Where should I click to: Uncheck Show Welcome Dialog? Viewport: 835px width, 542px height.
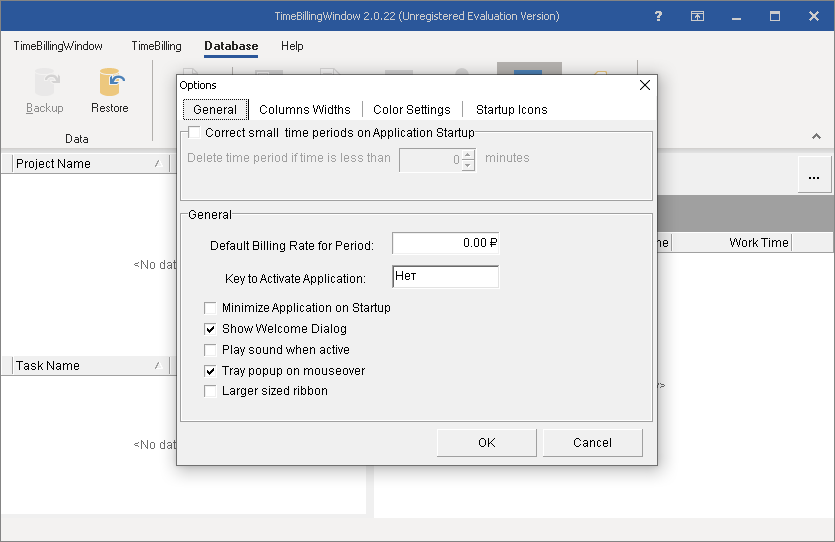tap(210, 329)
